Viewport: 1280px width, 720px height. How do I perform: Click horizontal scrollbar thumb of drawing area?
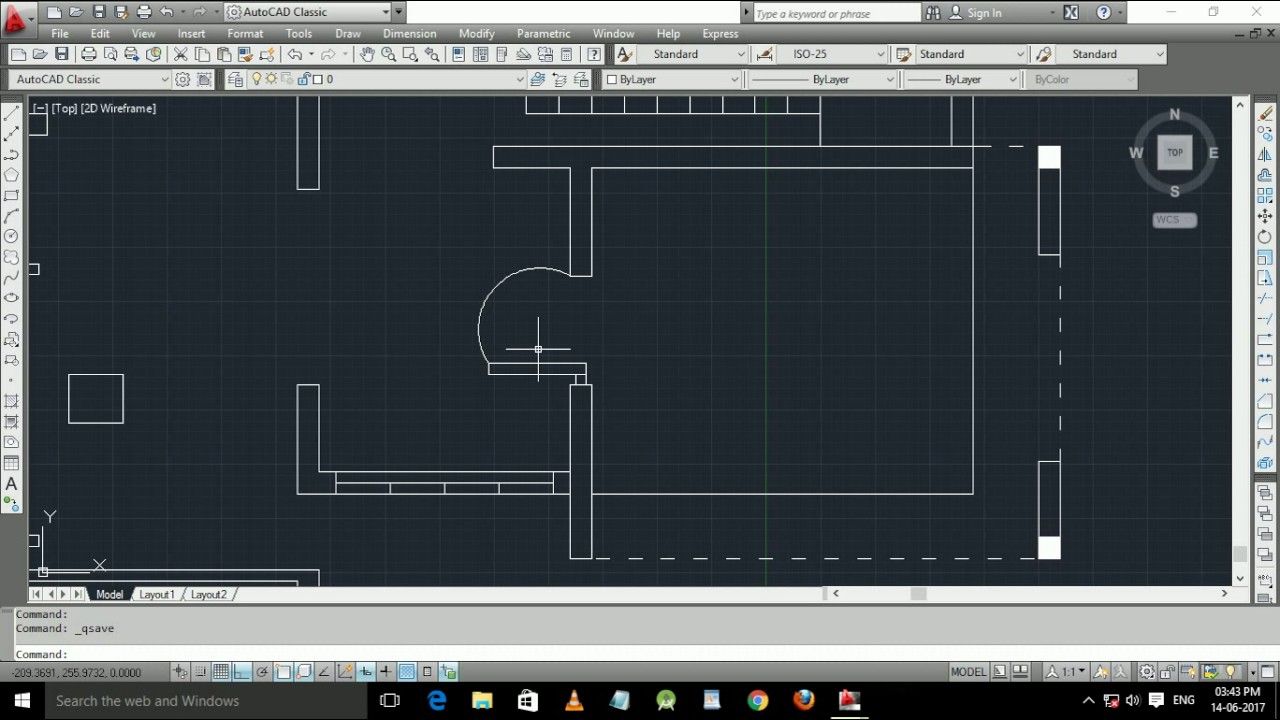point(918,594)
